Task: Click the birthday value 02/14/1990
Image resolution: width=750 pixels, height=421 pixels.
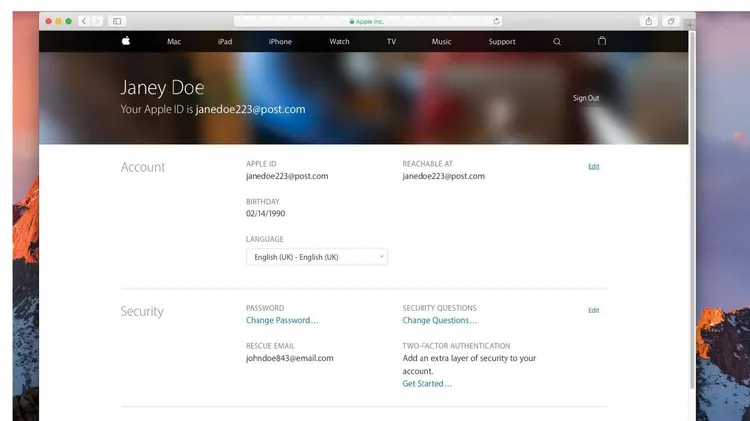Action: coord(265,214)
